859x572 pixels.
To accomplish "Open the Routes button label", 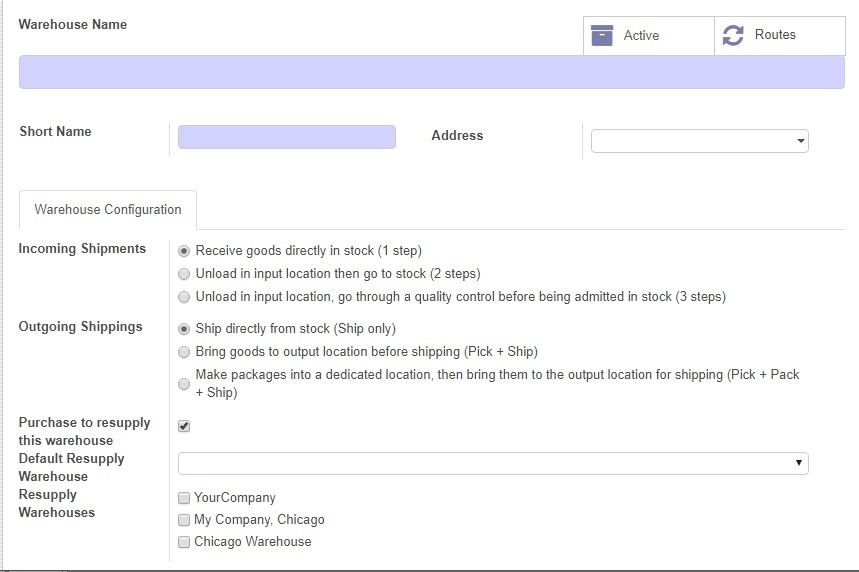I will tap(775, 35).
